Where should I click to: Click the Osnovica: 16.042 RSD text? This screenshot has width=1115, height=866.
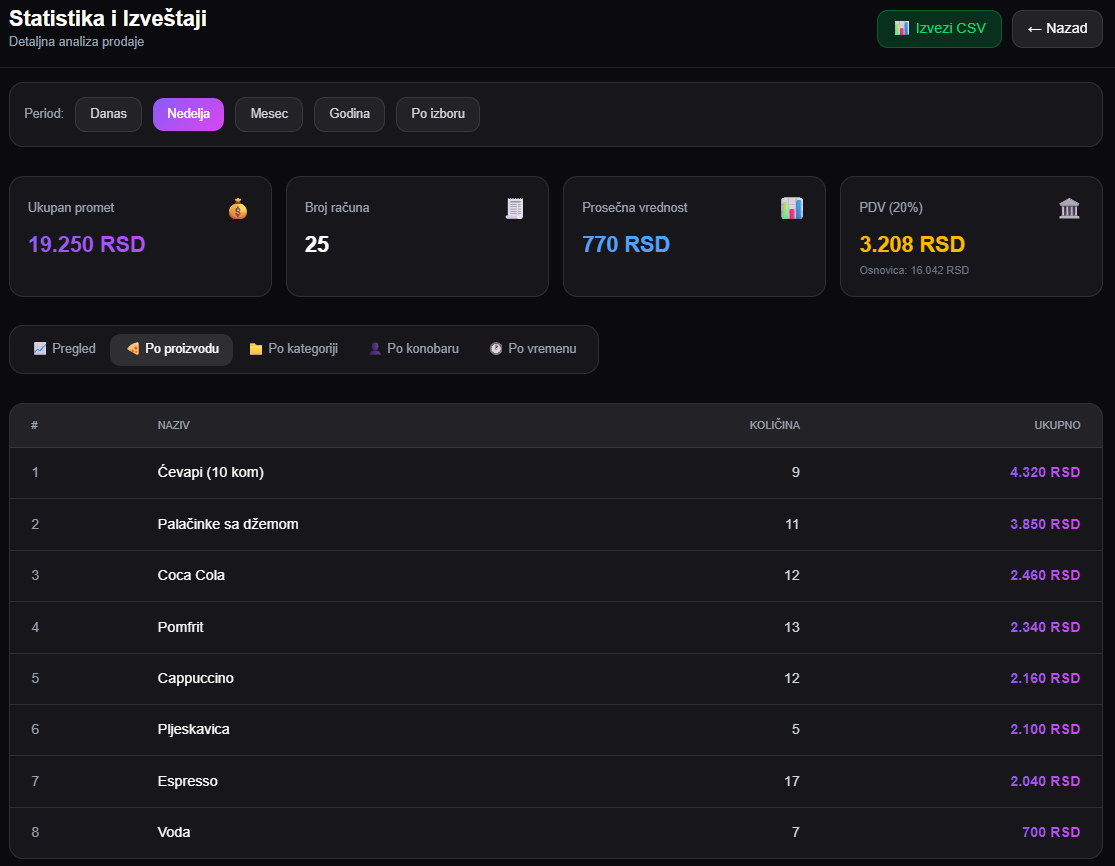point(914,270)
